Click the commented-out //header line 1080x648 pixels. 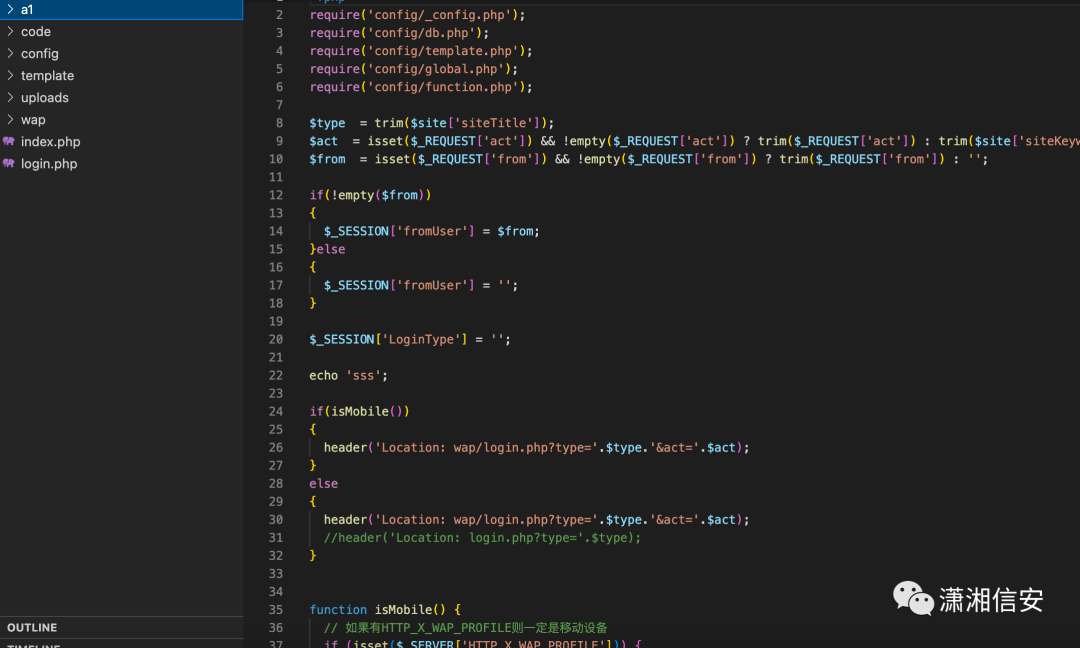tap(482, 537)
